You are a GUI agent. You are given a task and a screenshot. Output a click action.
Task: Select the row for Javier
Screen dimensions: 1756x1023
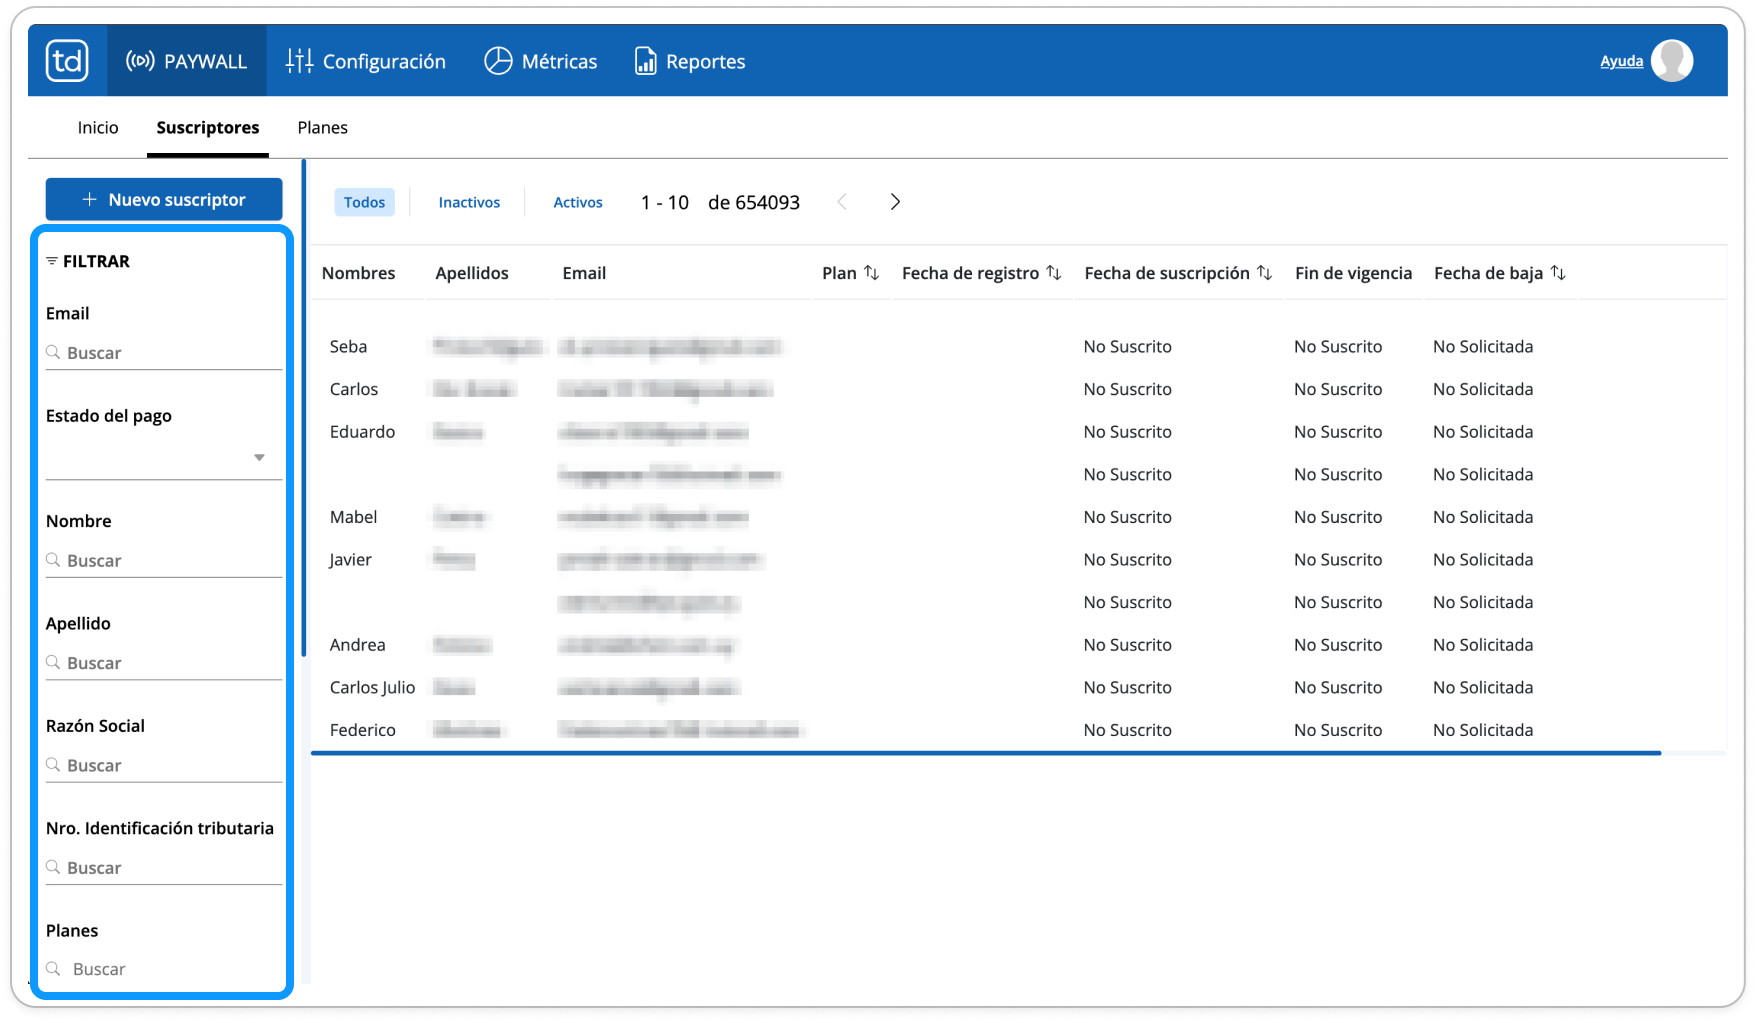1018,560
